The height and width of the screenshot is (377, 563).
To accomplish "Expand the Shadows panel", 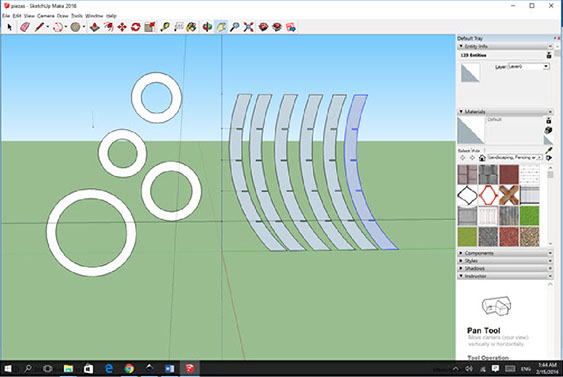I will click(x=461, y=268).
